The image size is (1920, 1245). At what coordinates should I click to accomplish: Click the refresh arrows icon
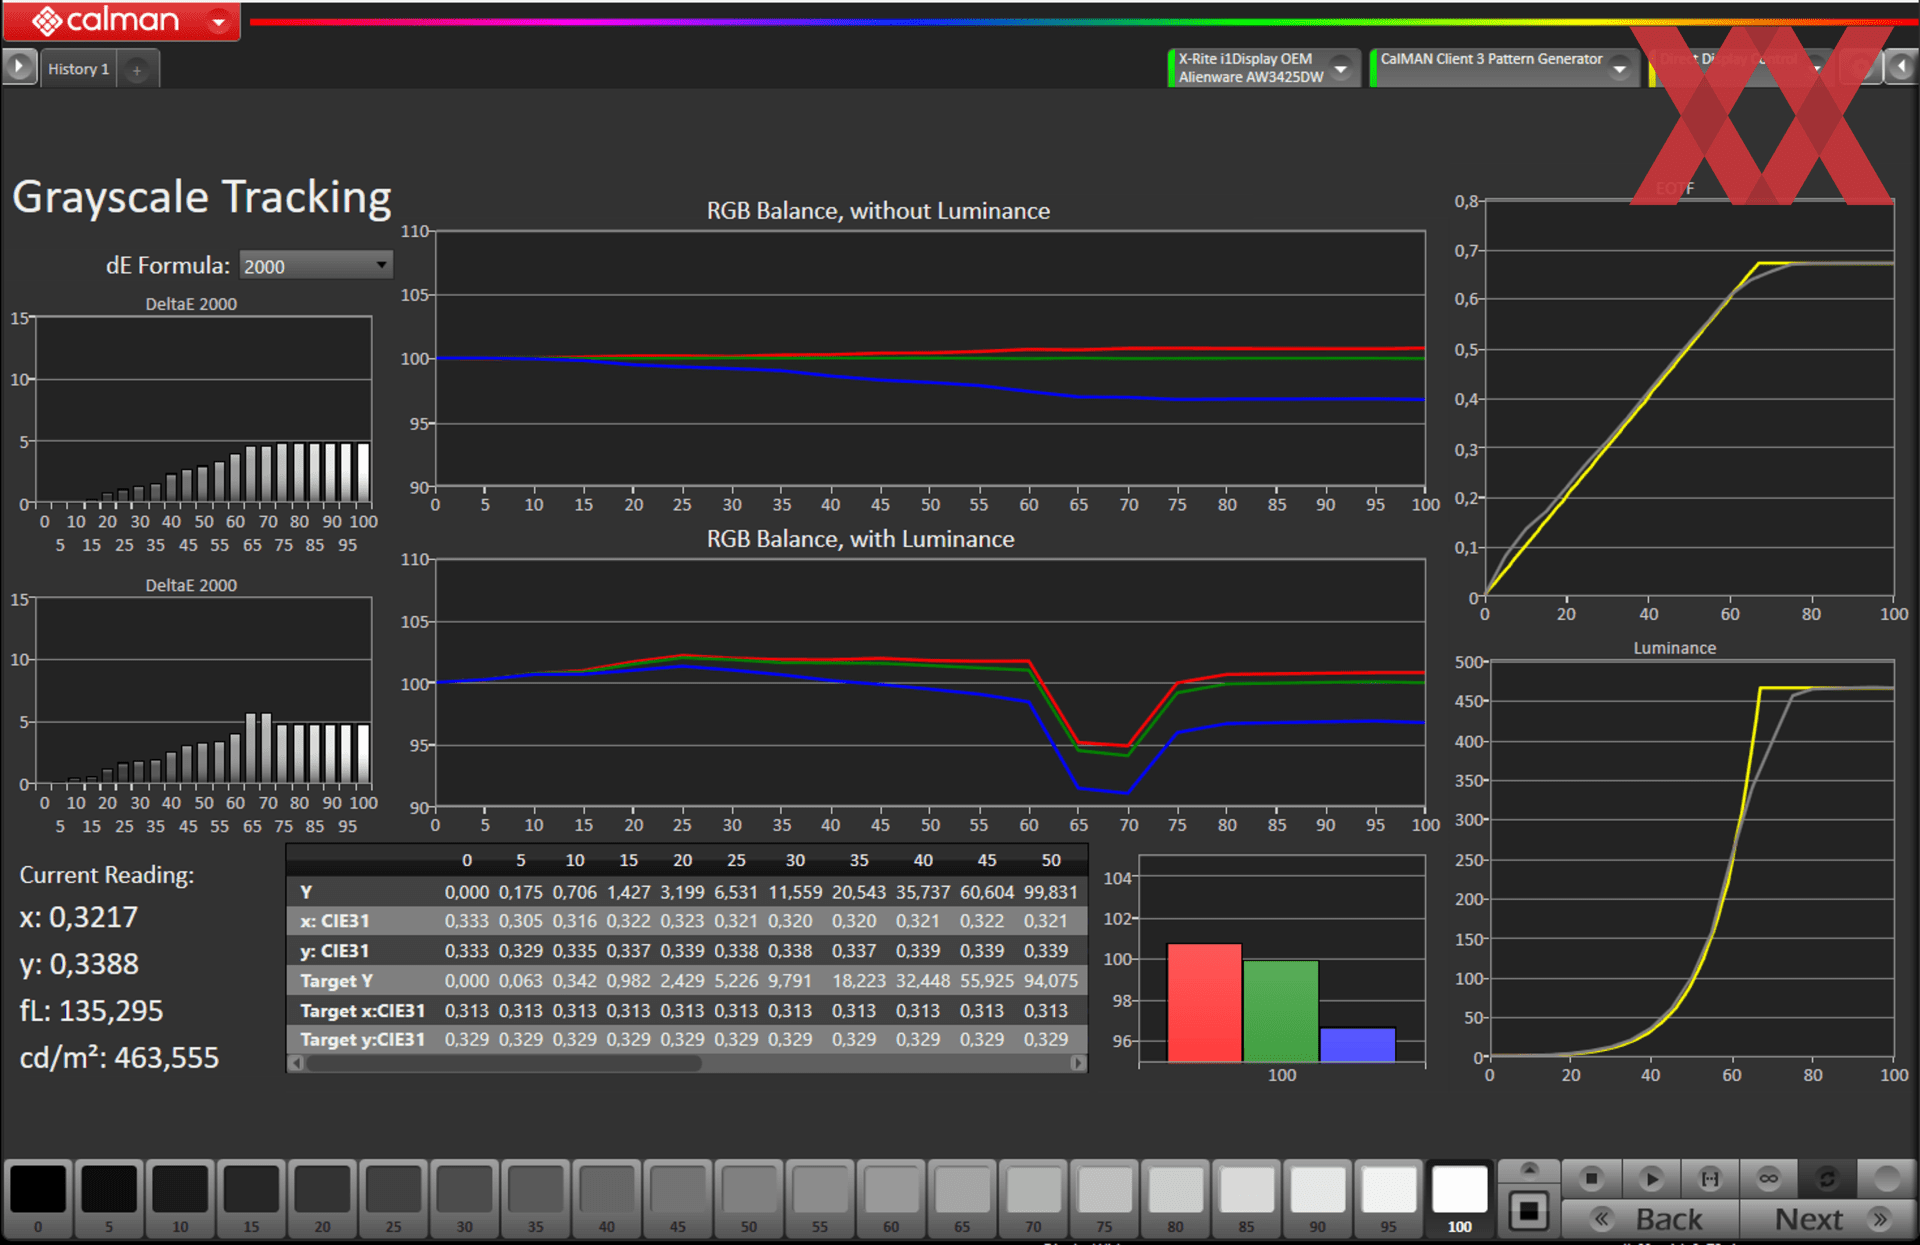[x=1827, y=1179]
